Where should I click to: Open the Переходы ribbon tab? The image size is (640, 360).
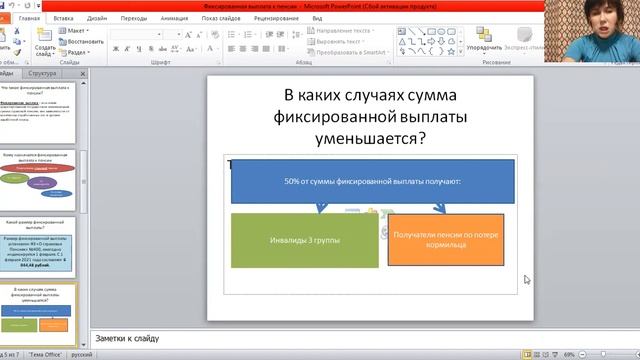[134, 18]
